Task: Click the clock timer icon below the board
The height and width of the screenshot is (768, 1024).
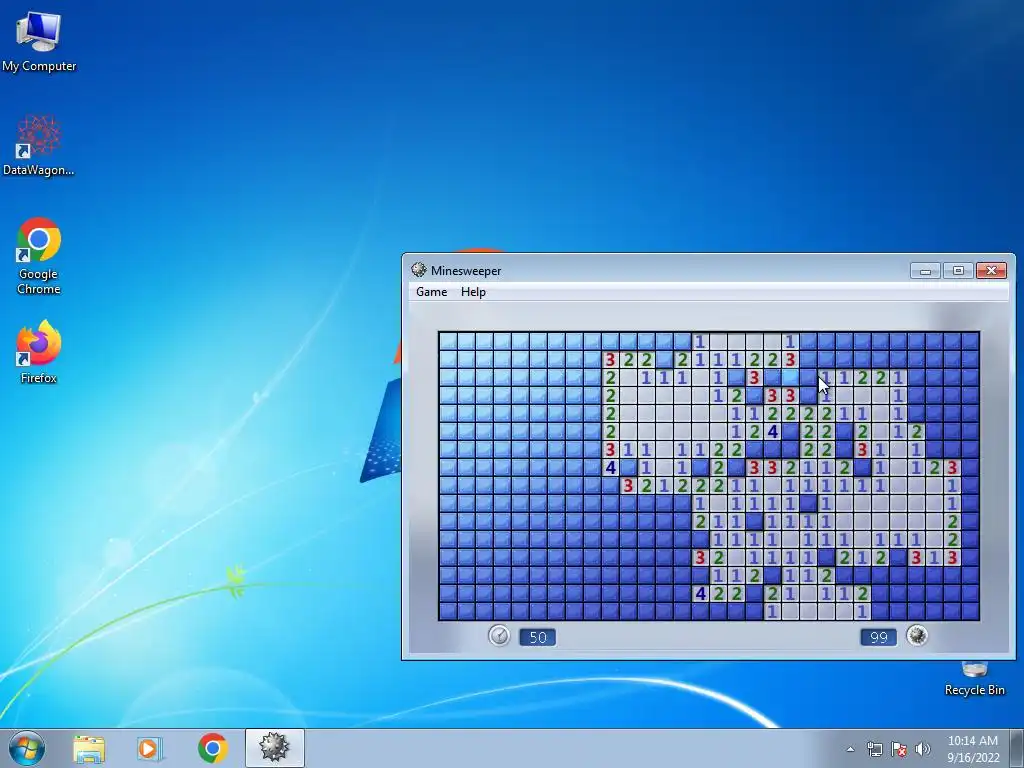Action: [499, 635]
